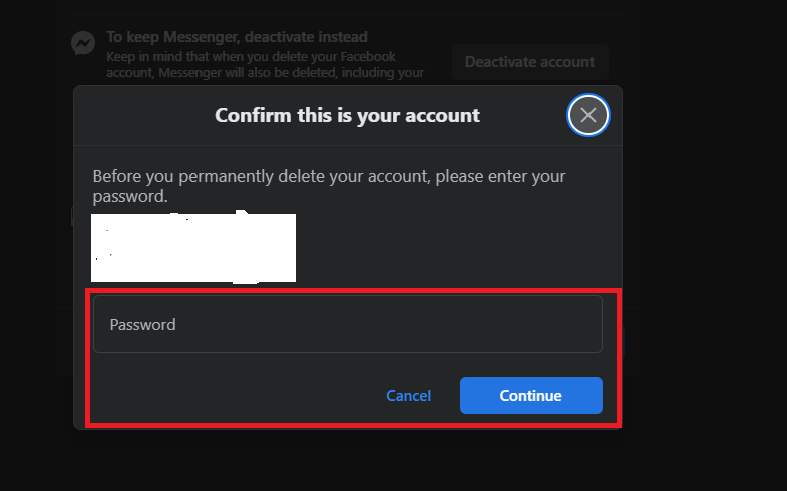Click the 'Confirm this is your account' title

point(347,115)
